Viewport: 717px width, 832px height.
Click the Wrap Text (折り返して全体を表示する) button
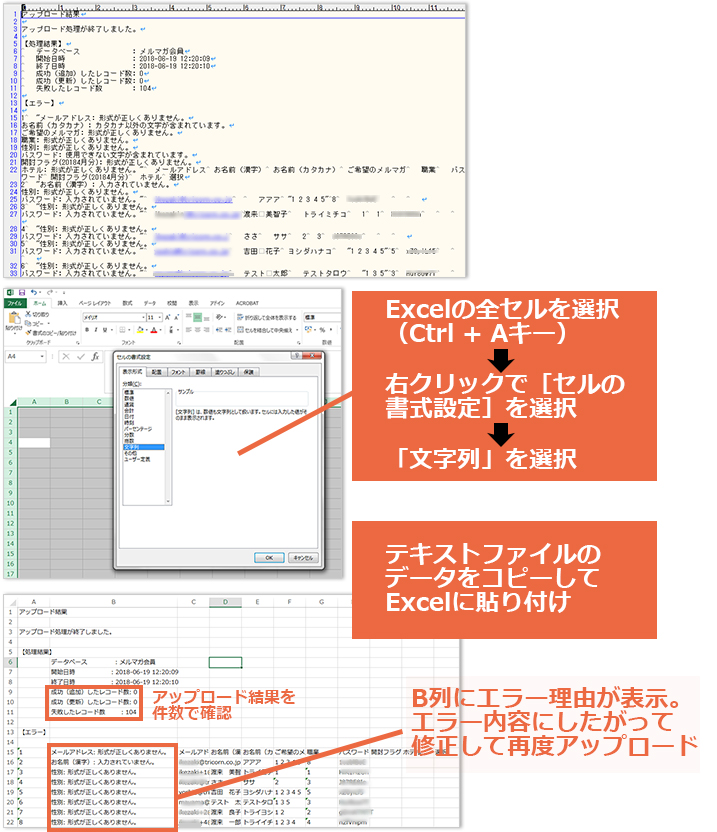click(x=267, y=318)
